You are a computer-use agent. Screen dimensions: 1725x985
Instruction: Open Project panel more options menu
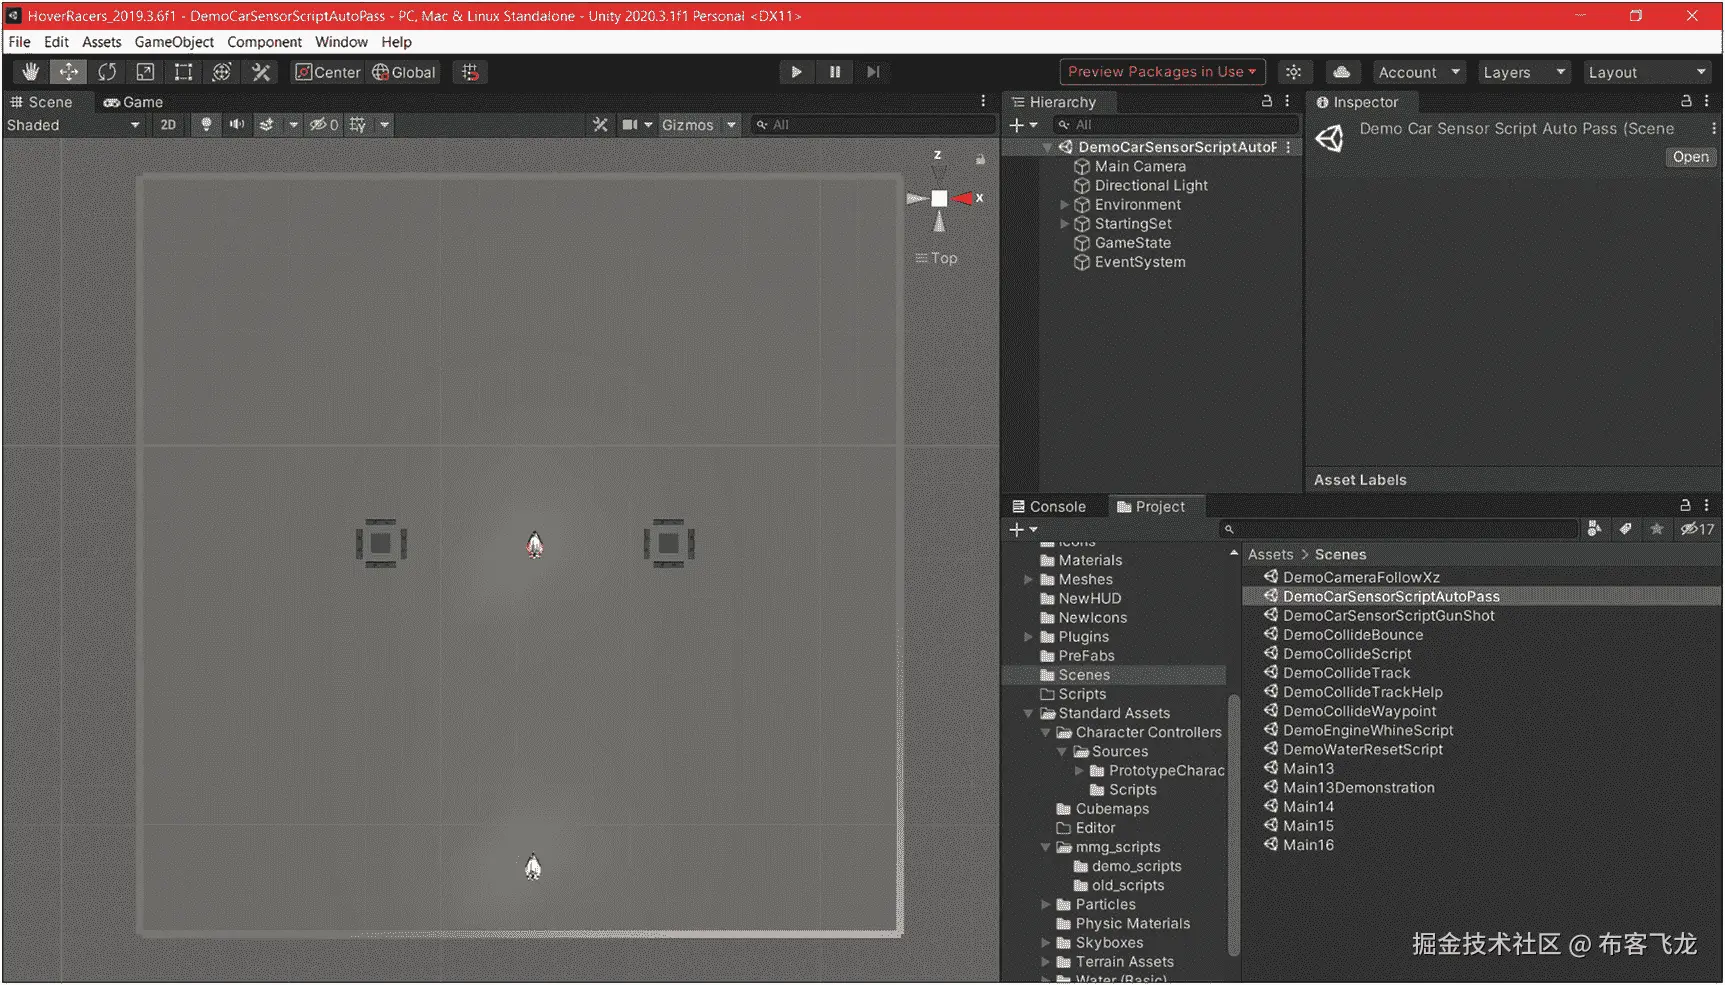coord(1707,506)
